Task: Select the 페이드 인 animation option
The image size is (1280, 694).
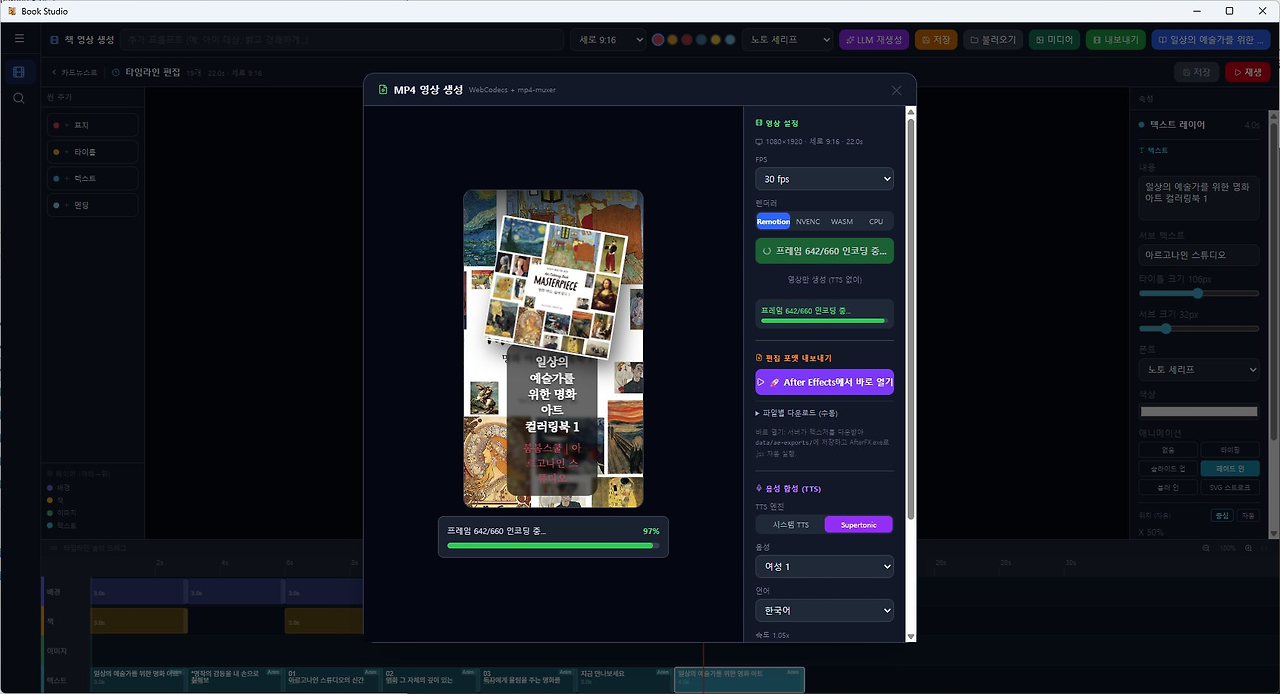Action: coord(1230,468)
